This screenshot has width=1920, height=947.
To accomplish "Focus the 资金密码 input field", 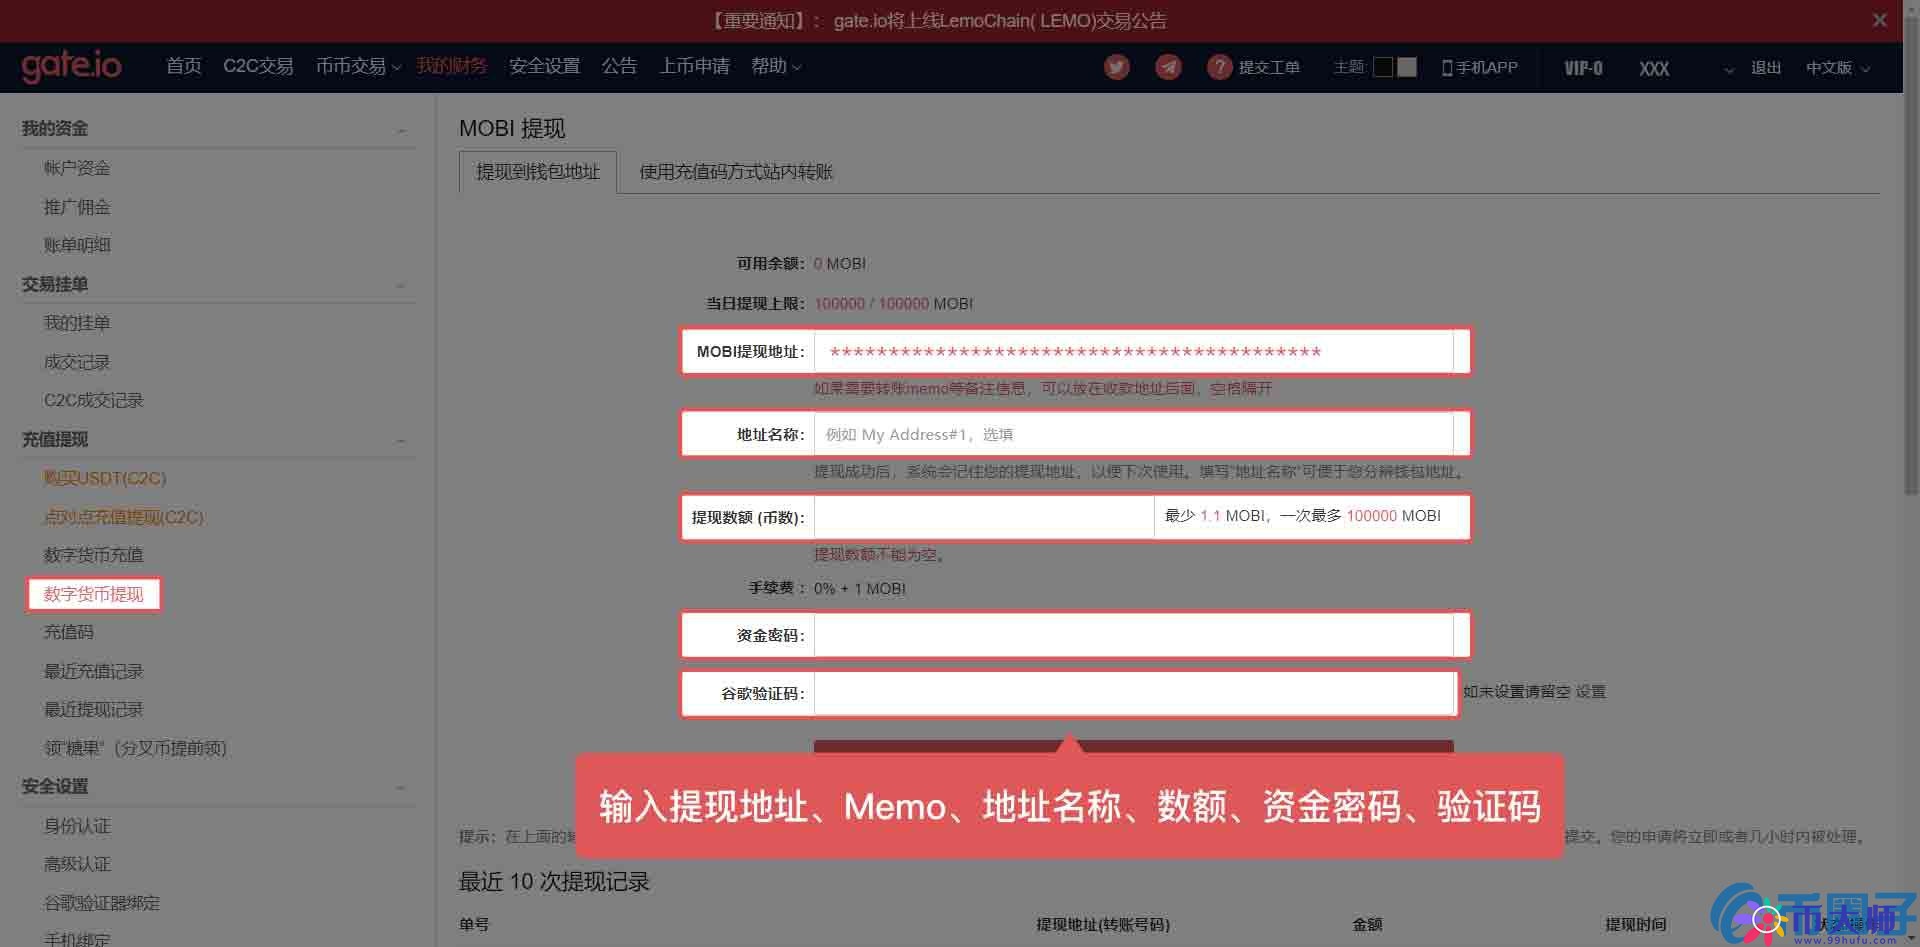I will point(1134,635).
